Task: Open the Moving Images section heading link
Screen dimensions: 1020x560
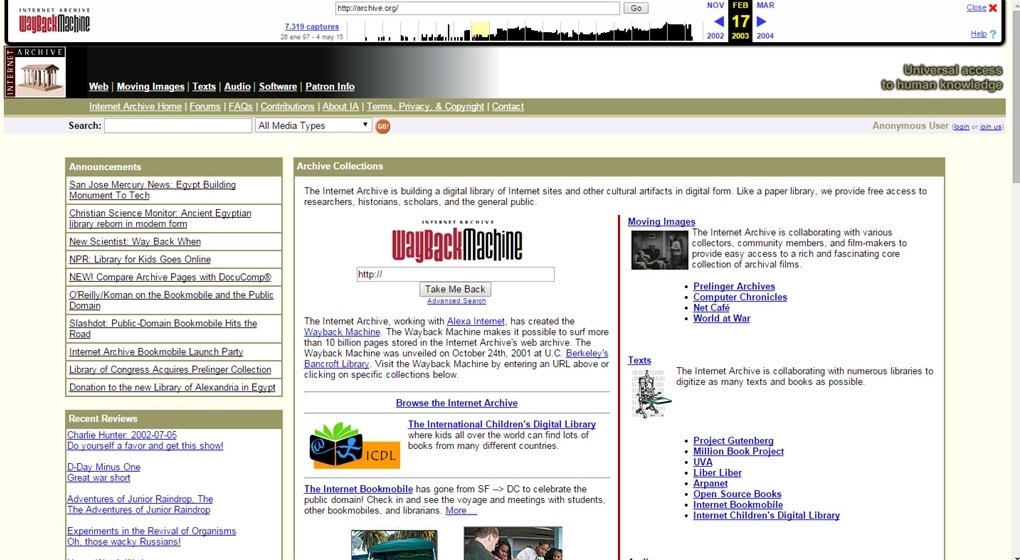Action: pyautogui.click(x=661, y=222)
